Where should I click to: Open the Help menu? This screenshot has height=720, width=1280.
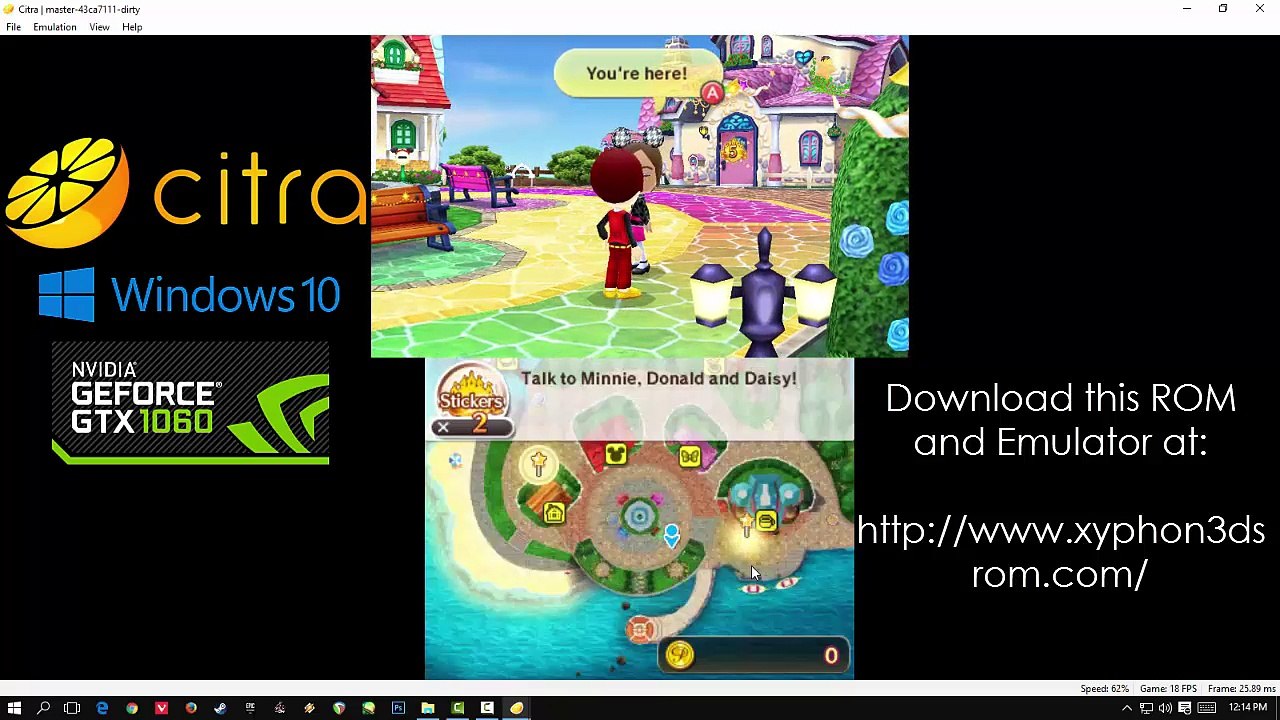pyautogui.click(x=132, y=27)
